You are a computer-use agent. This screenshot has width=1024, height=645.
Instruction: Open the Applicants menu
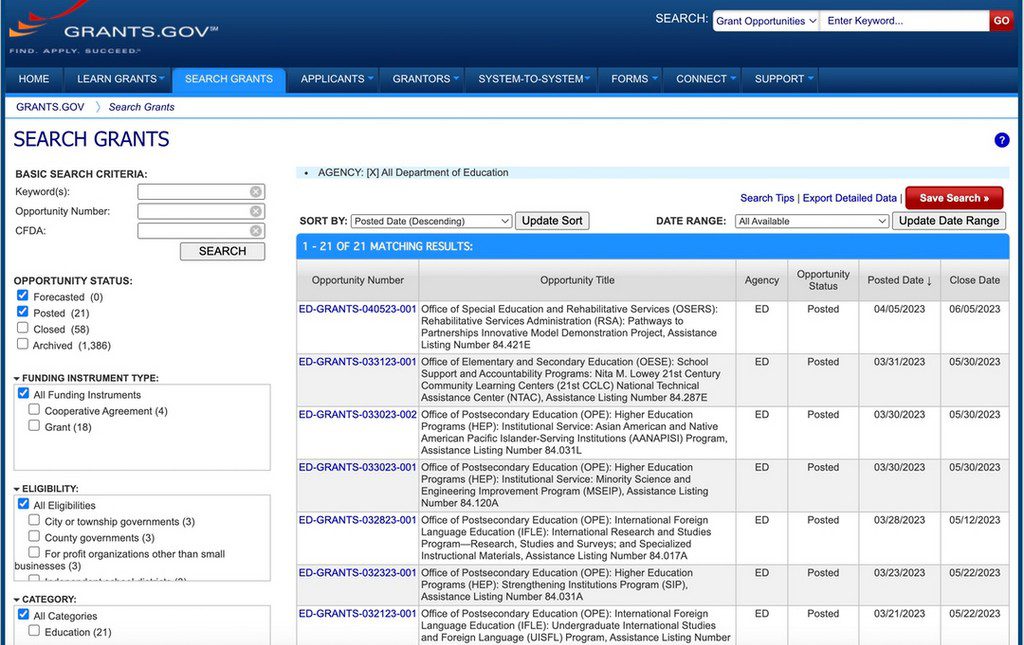click(333, 79)
